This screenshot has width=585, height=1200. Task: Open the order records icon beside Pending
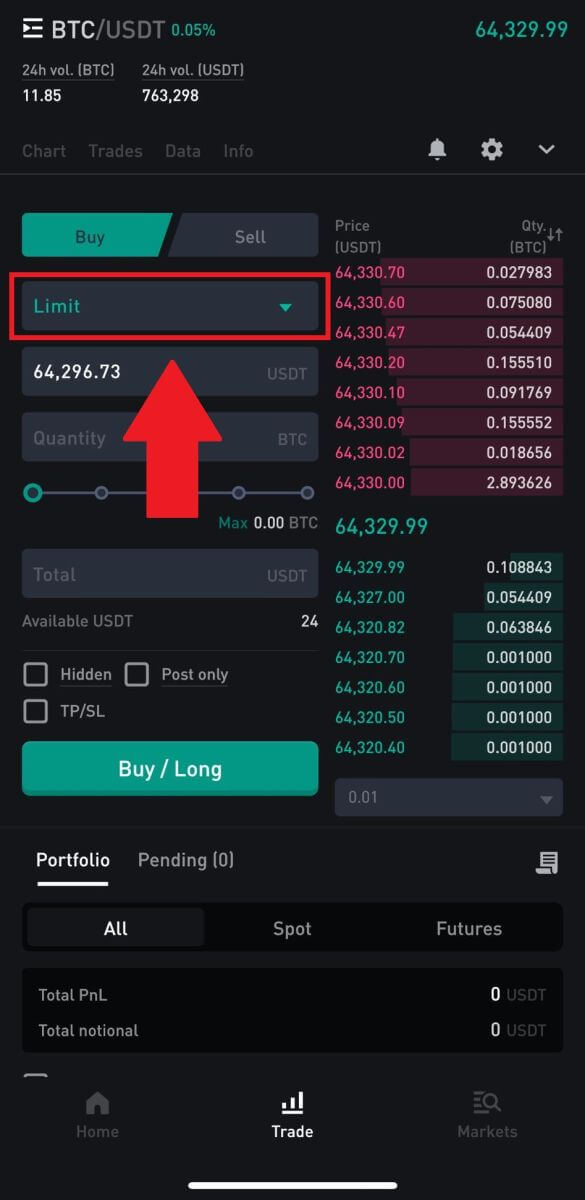[x=547, y=862]
